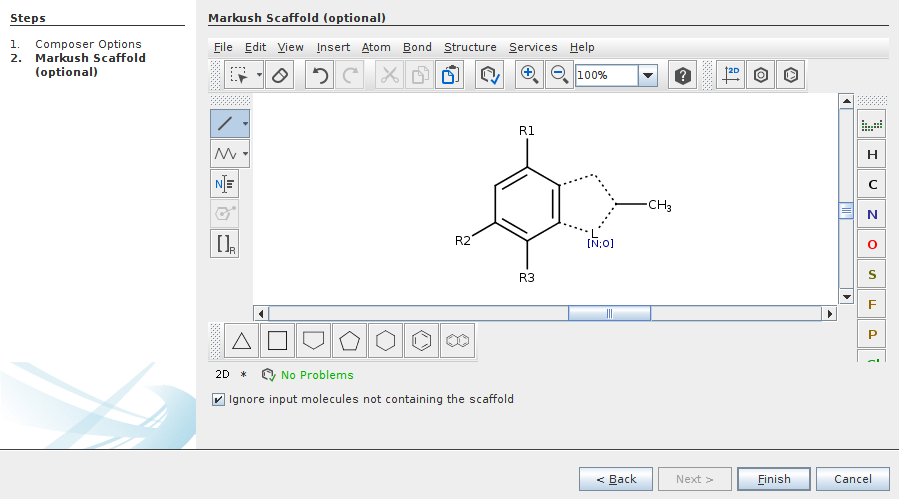
Task: Click the Paste clipboard icon
Action: pos(449,76)
